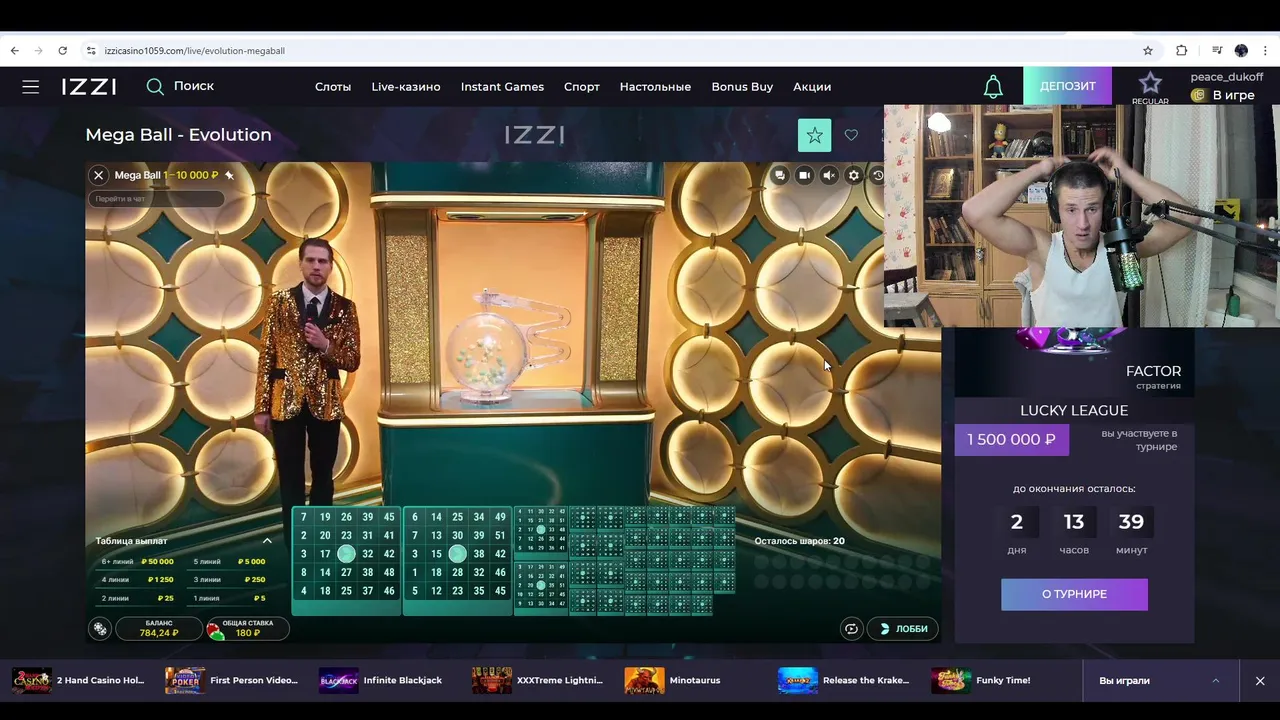The height and width of the screenshot is (720, 1280).
Task: Click the Общая ставка 180 ₽ display
Action: (247, 628)
